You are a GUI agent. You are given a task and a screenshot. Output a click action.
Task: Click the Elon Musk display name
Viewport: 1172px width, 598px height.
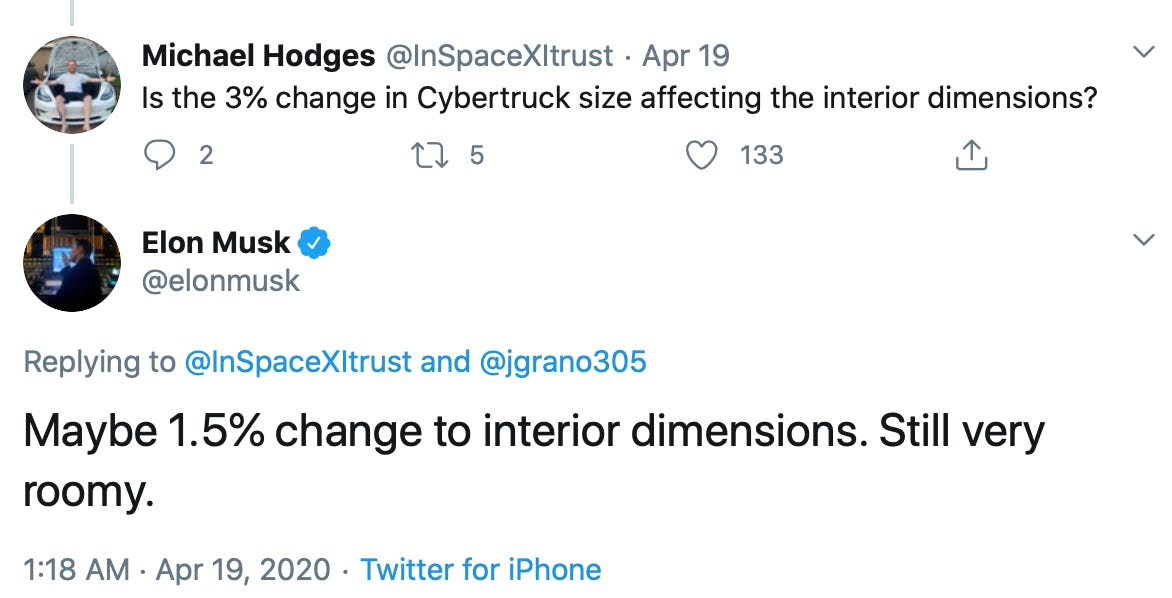216,243
